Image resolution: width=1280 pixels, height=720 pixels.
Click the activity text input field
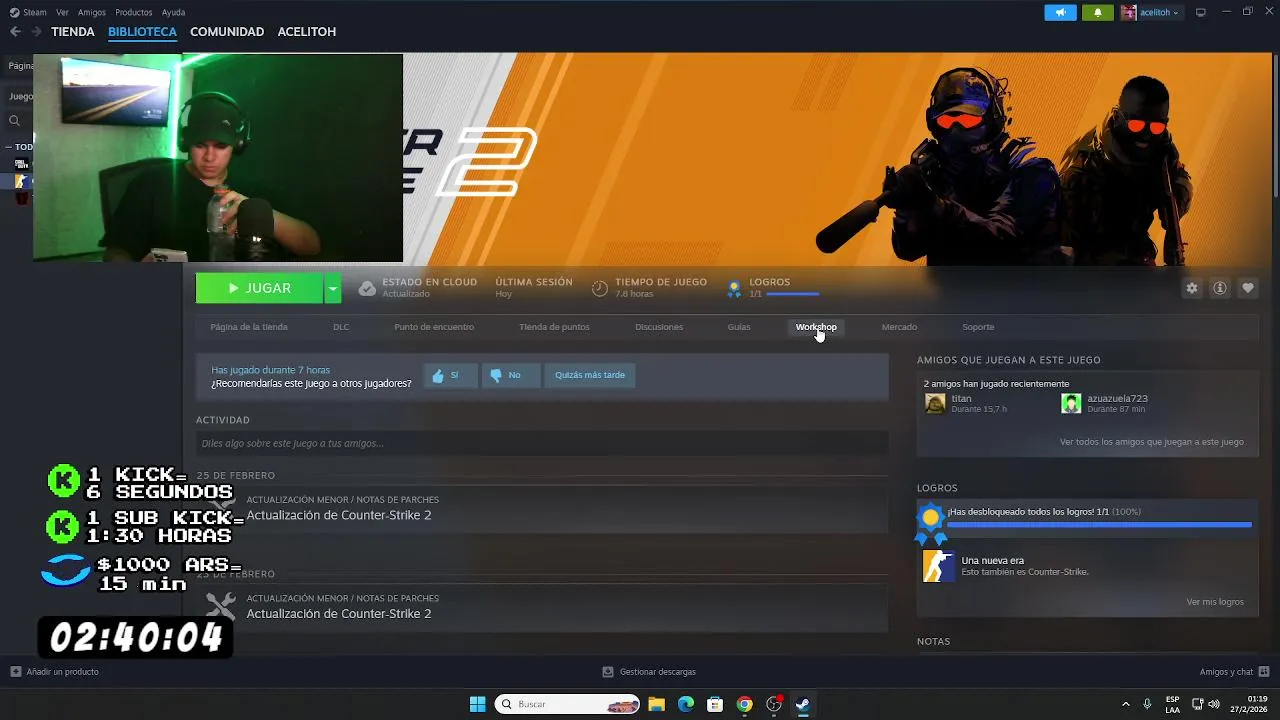point(542,443)
